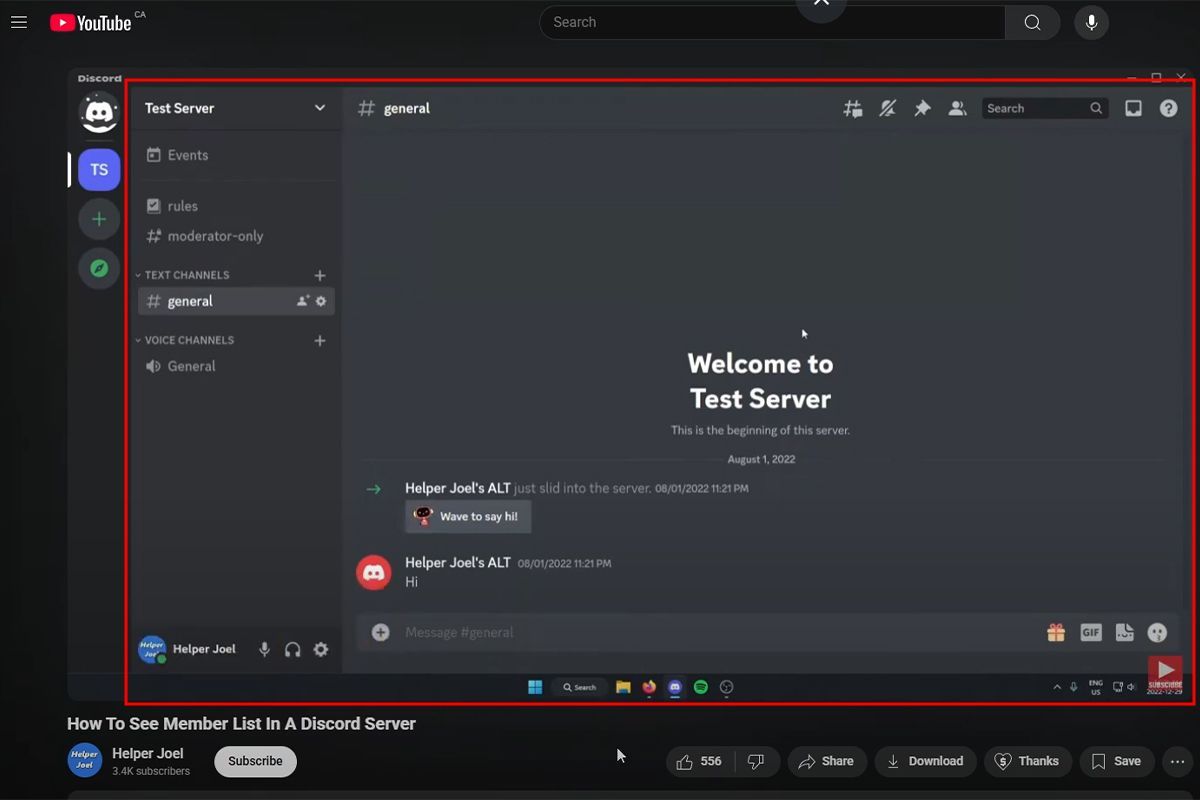Image resolution: width=1200 pixels, height=800 pixels.
Task: Save the video to playlist
Action: pos(1116,761)
